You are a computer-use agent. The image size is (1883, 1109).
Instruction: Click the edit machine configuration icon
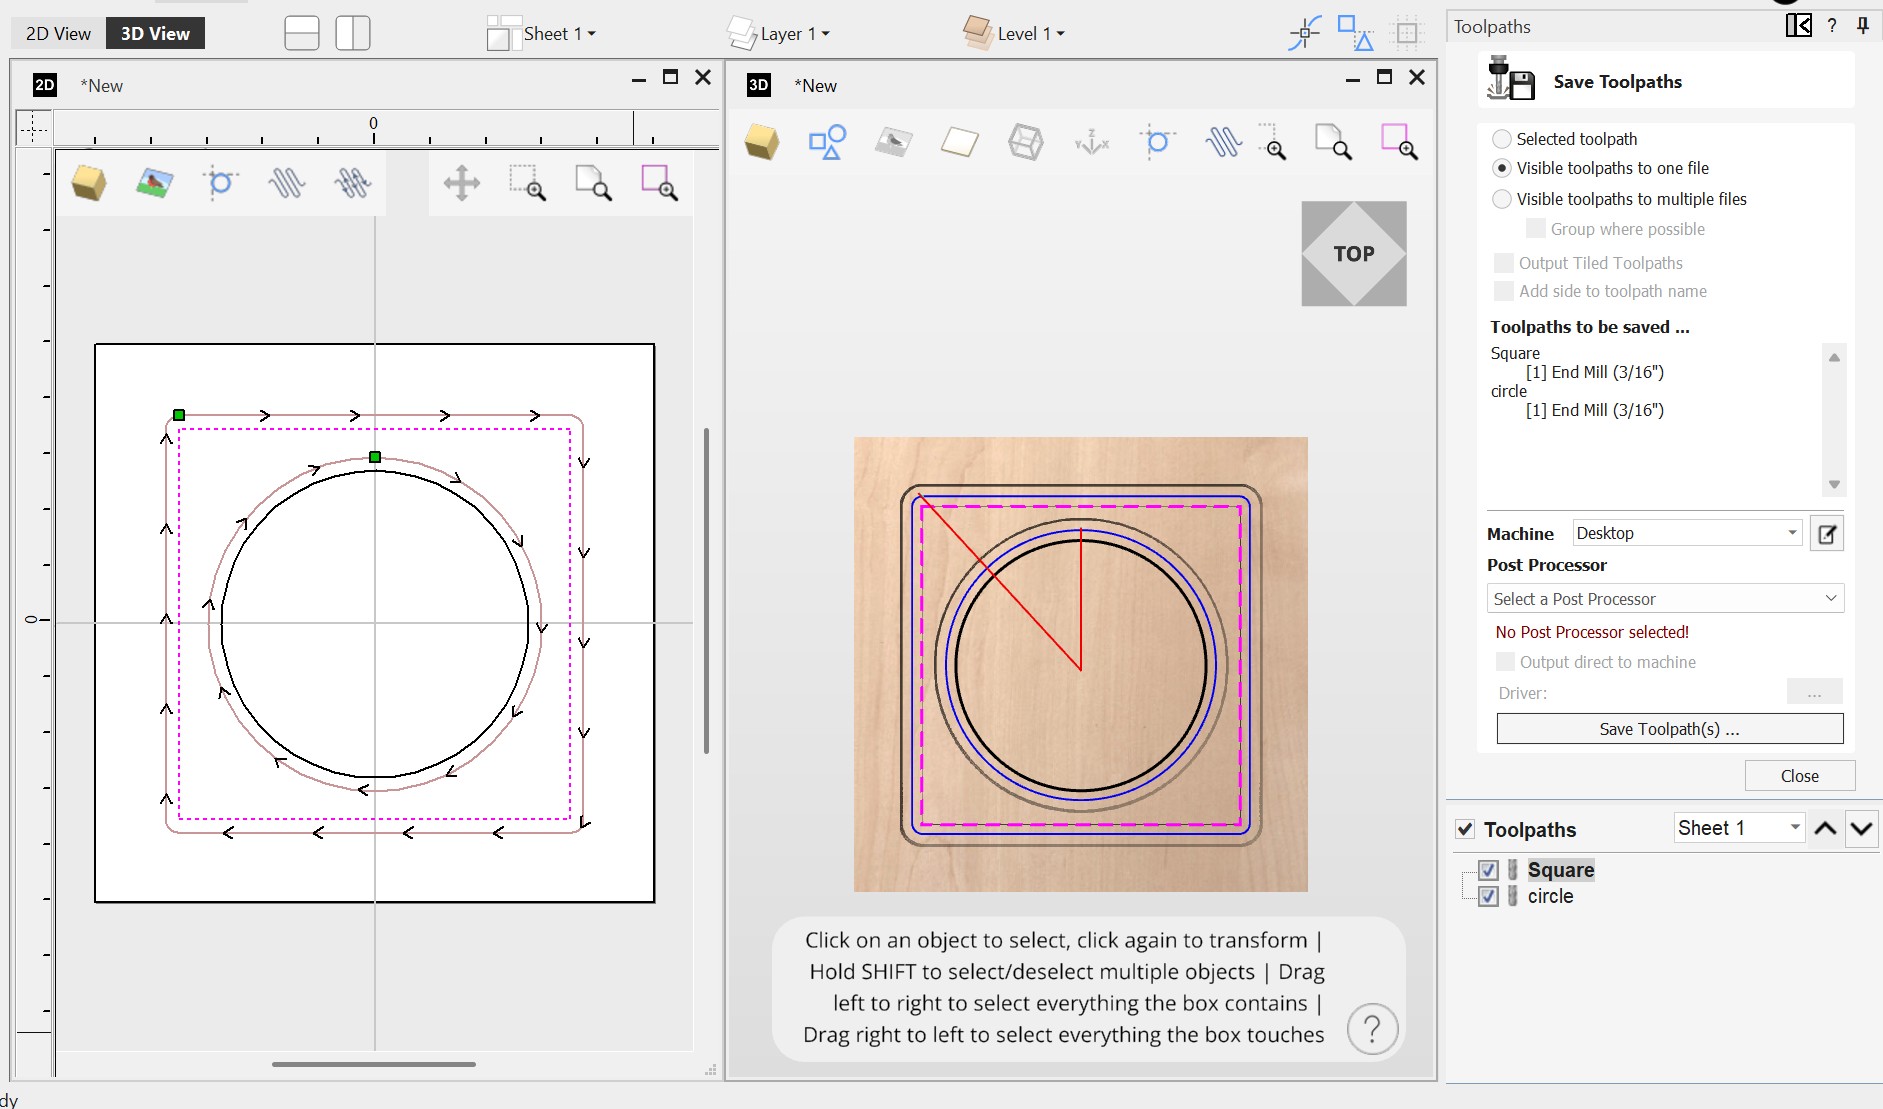coord(1826,534)
